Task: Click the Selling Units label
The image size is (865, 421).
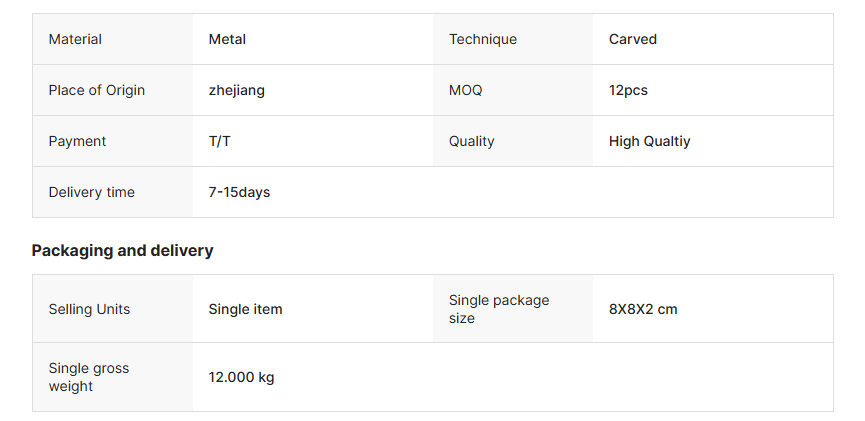Action: click(x=90, y=309)
